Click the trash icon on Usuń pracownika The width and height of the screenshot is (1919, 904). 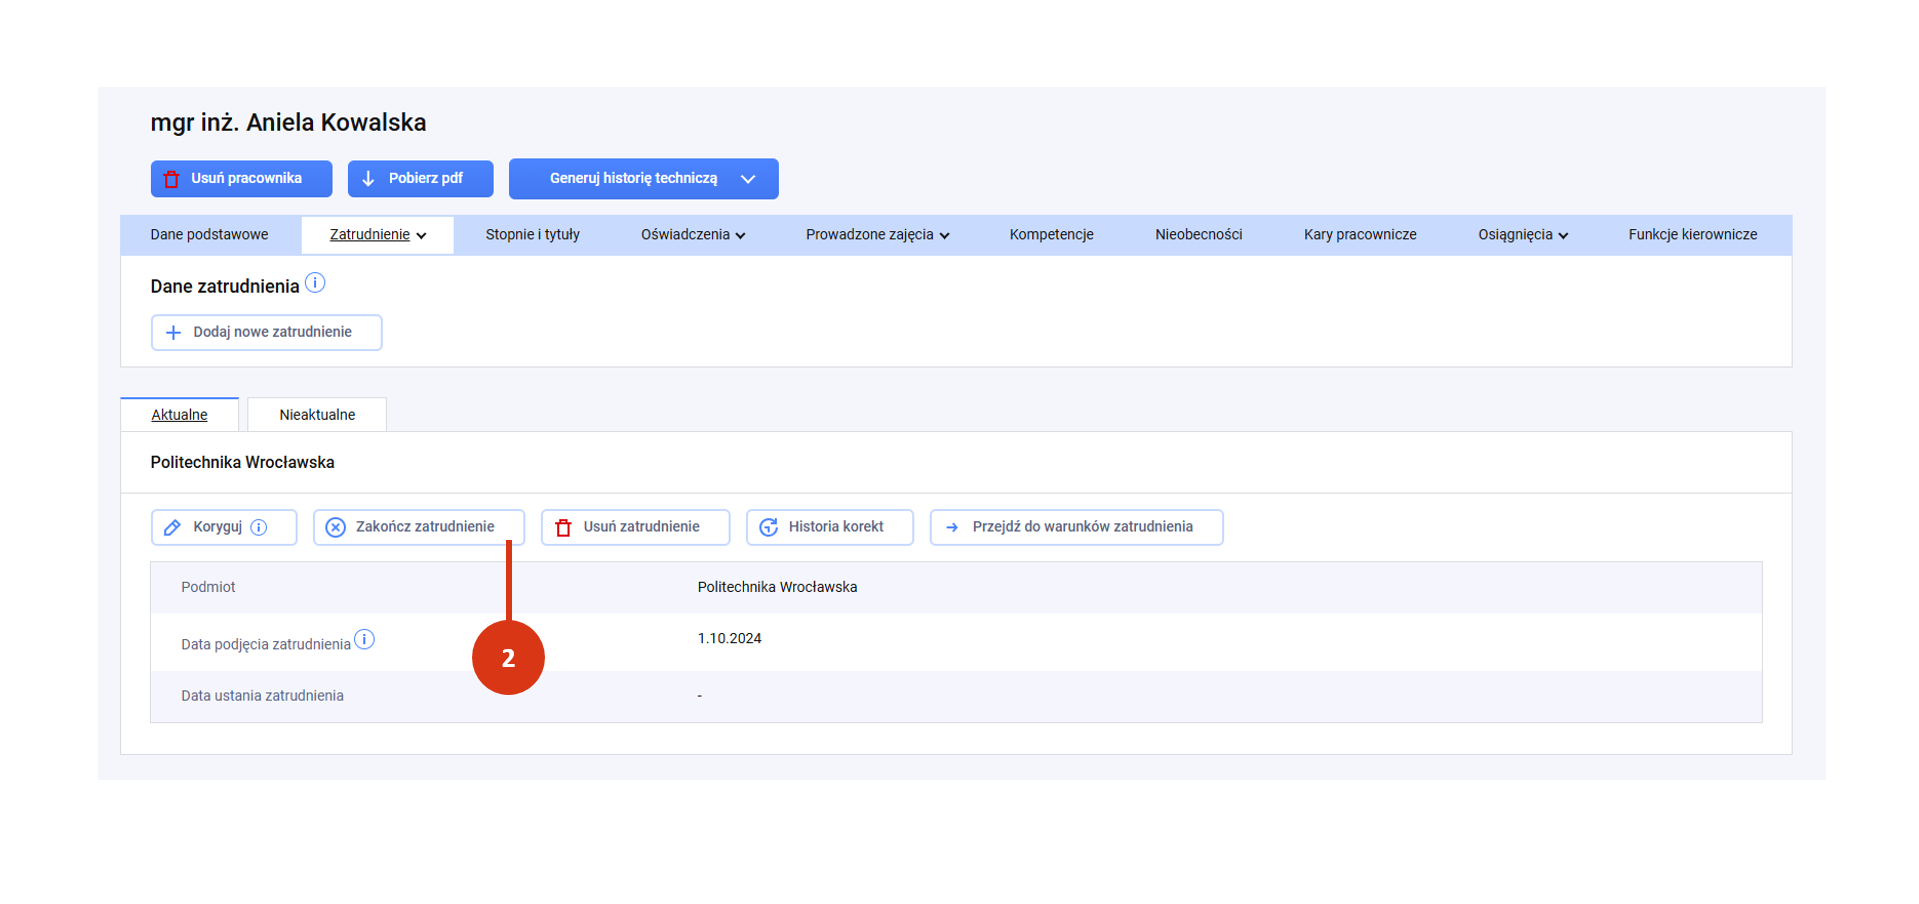171,179
